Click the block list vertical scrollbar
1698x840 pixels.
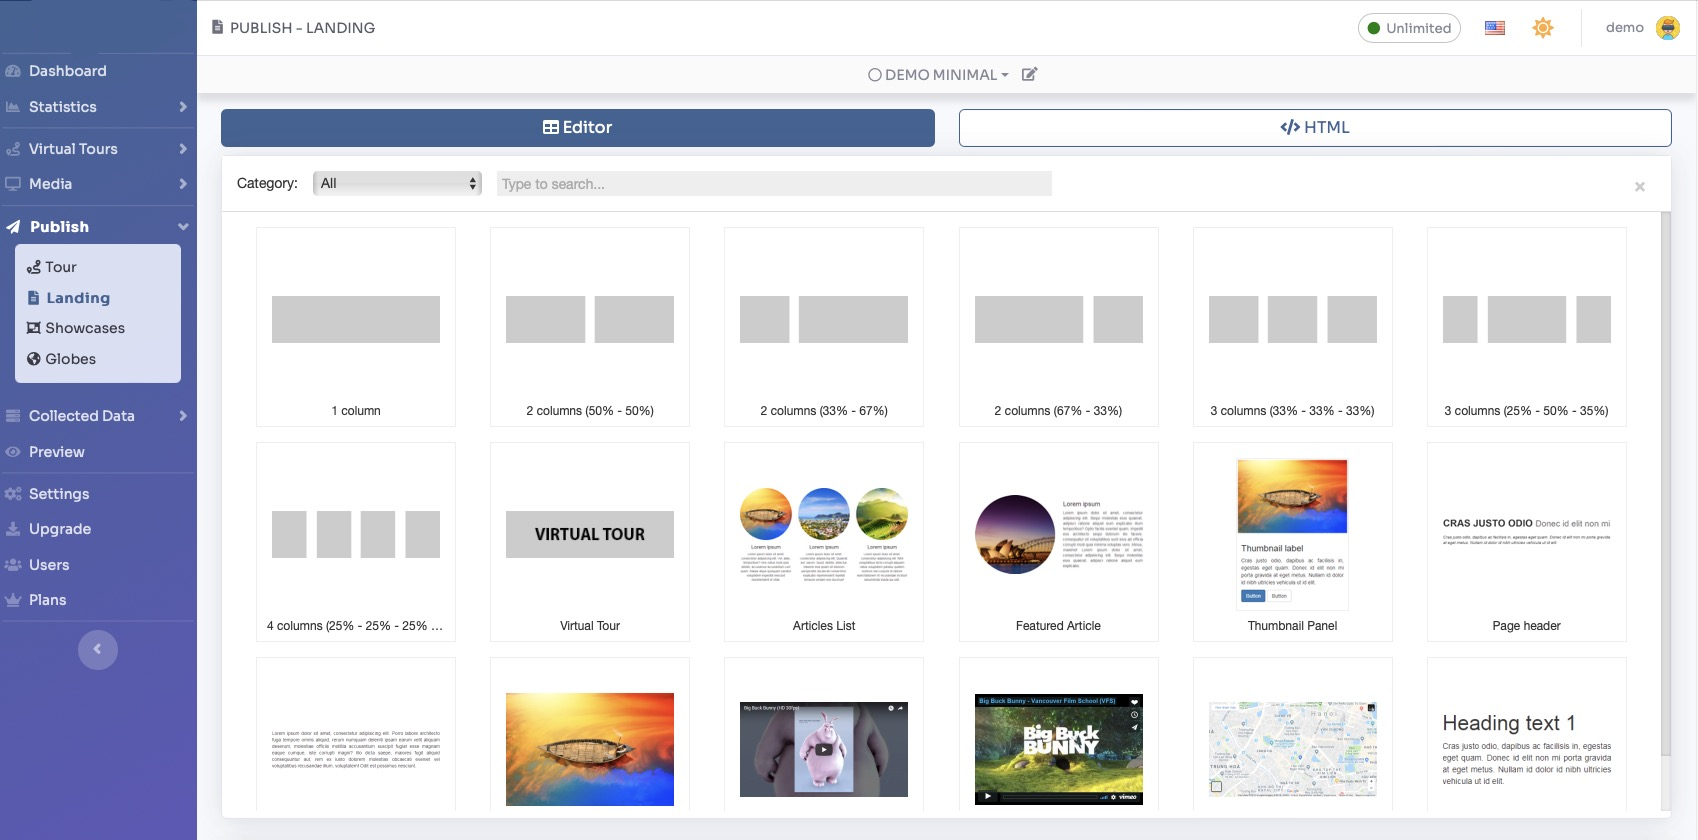(x=1666, y=484)
